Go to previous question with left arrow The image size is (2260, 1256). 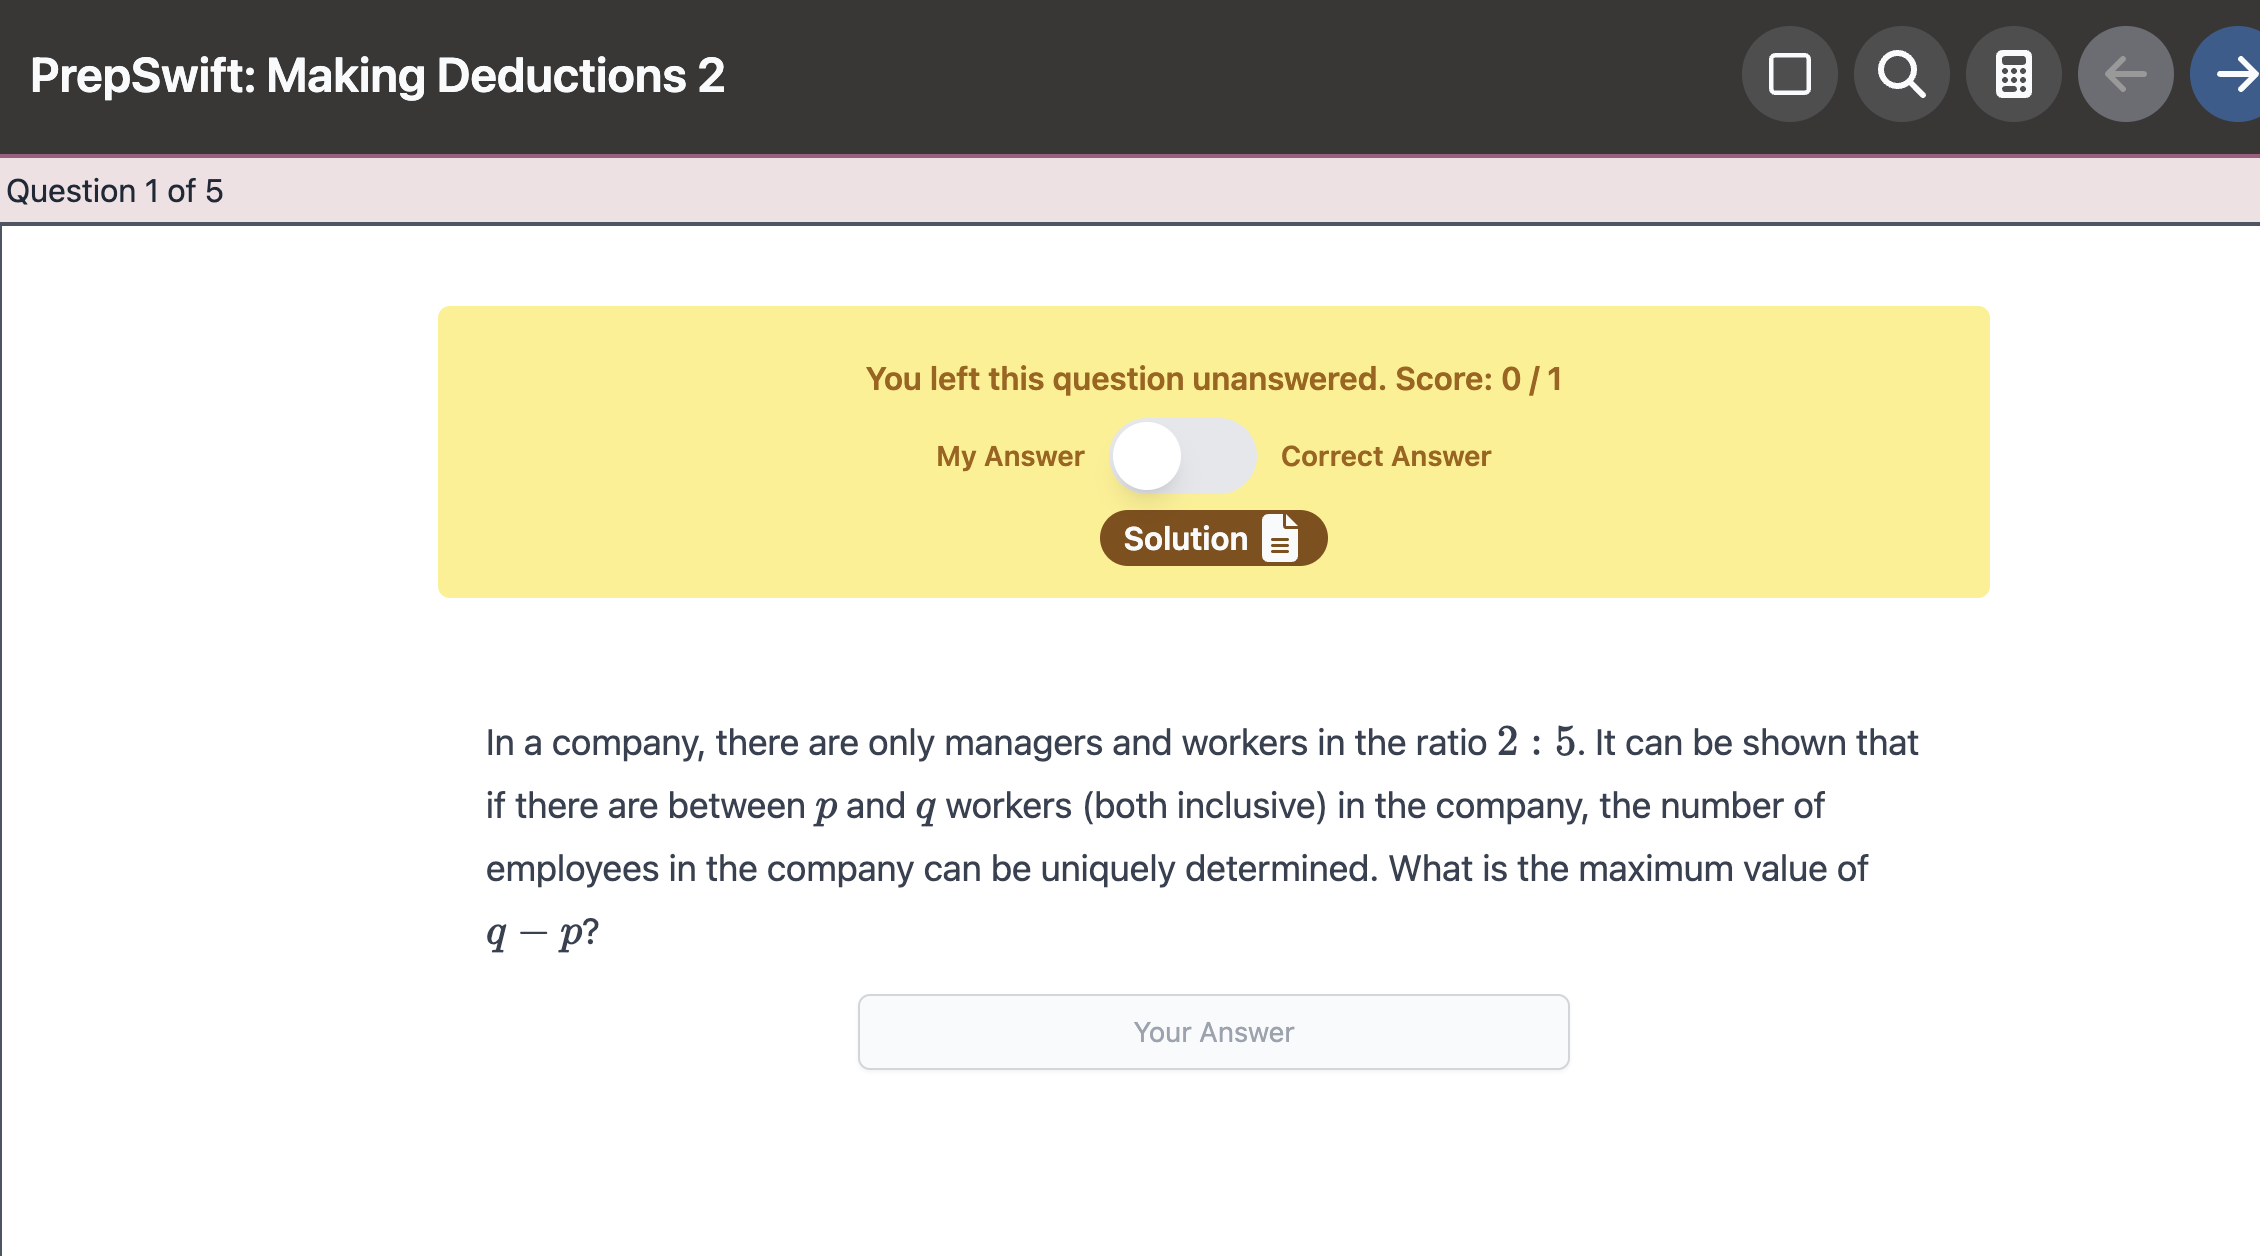point(2125,74)
